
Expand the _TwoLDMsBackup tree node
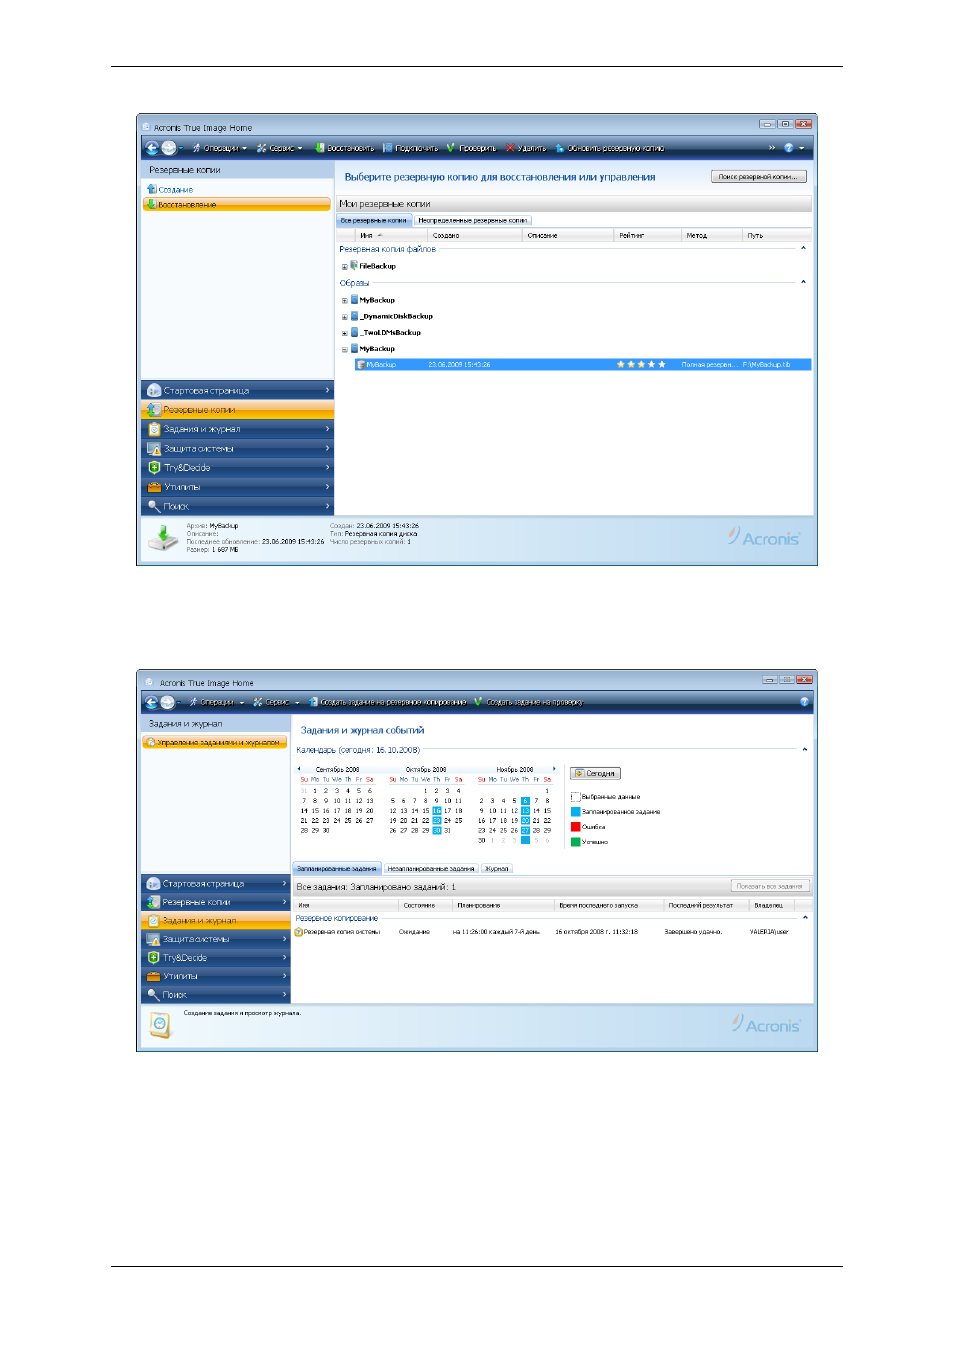(x=344, y=333)
